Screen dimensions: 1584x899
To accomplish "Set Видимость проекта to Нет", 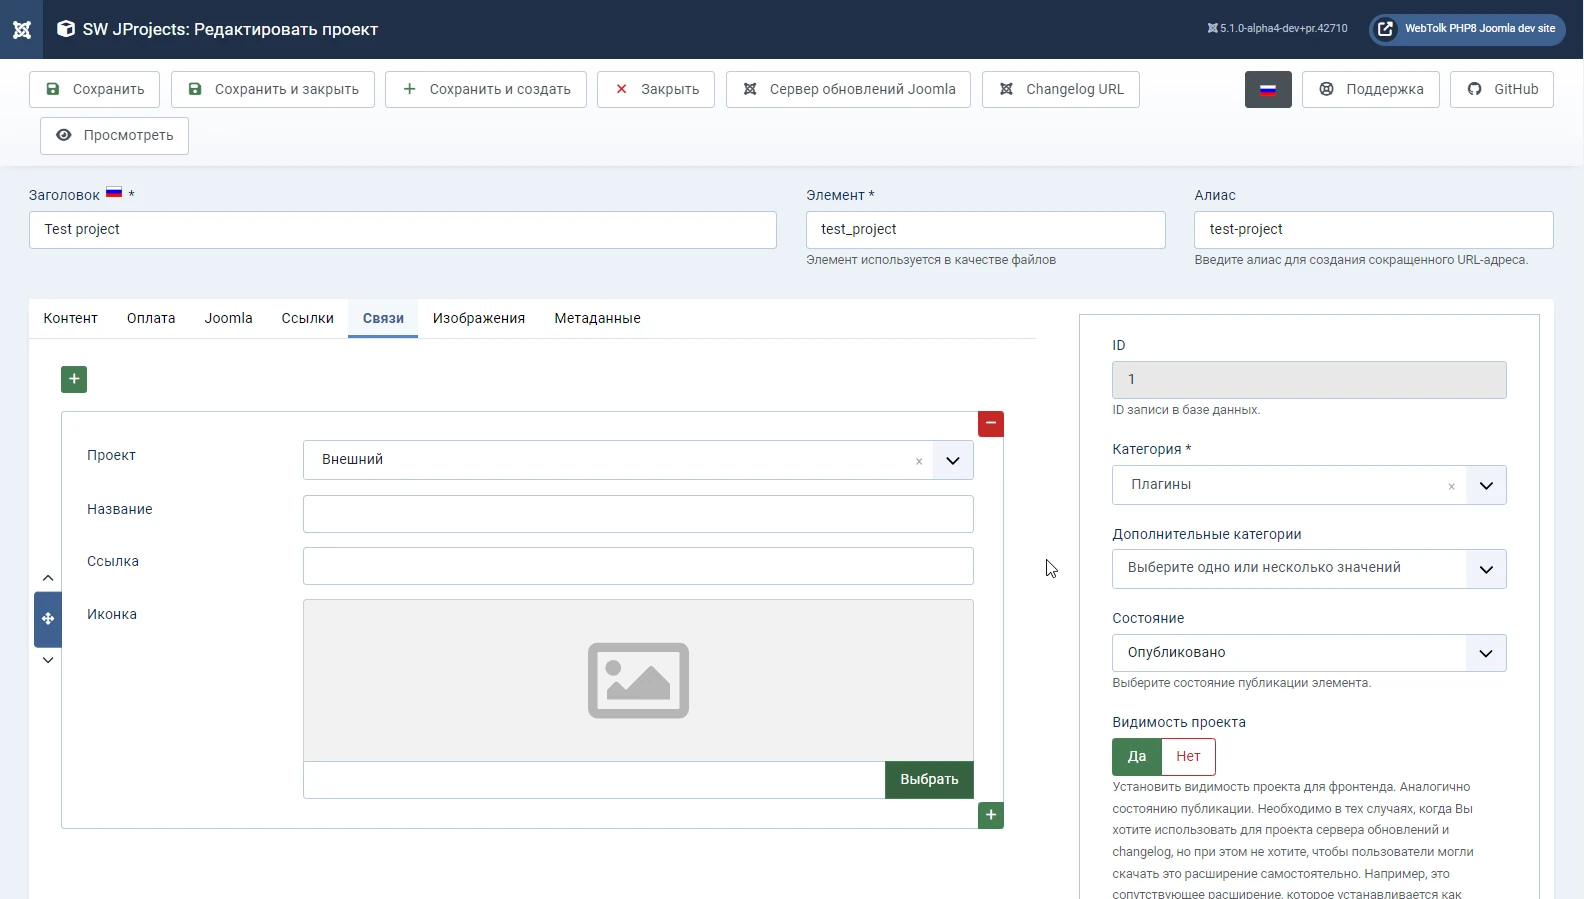I will pos(1188,757).
